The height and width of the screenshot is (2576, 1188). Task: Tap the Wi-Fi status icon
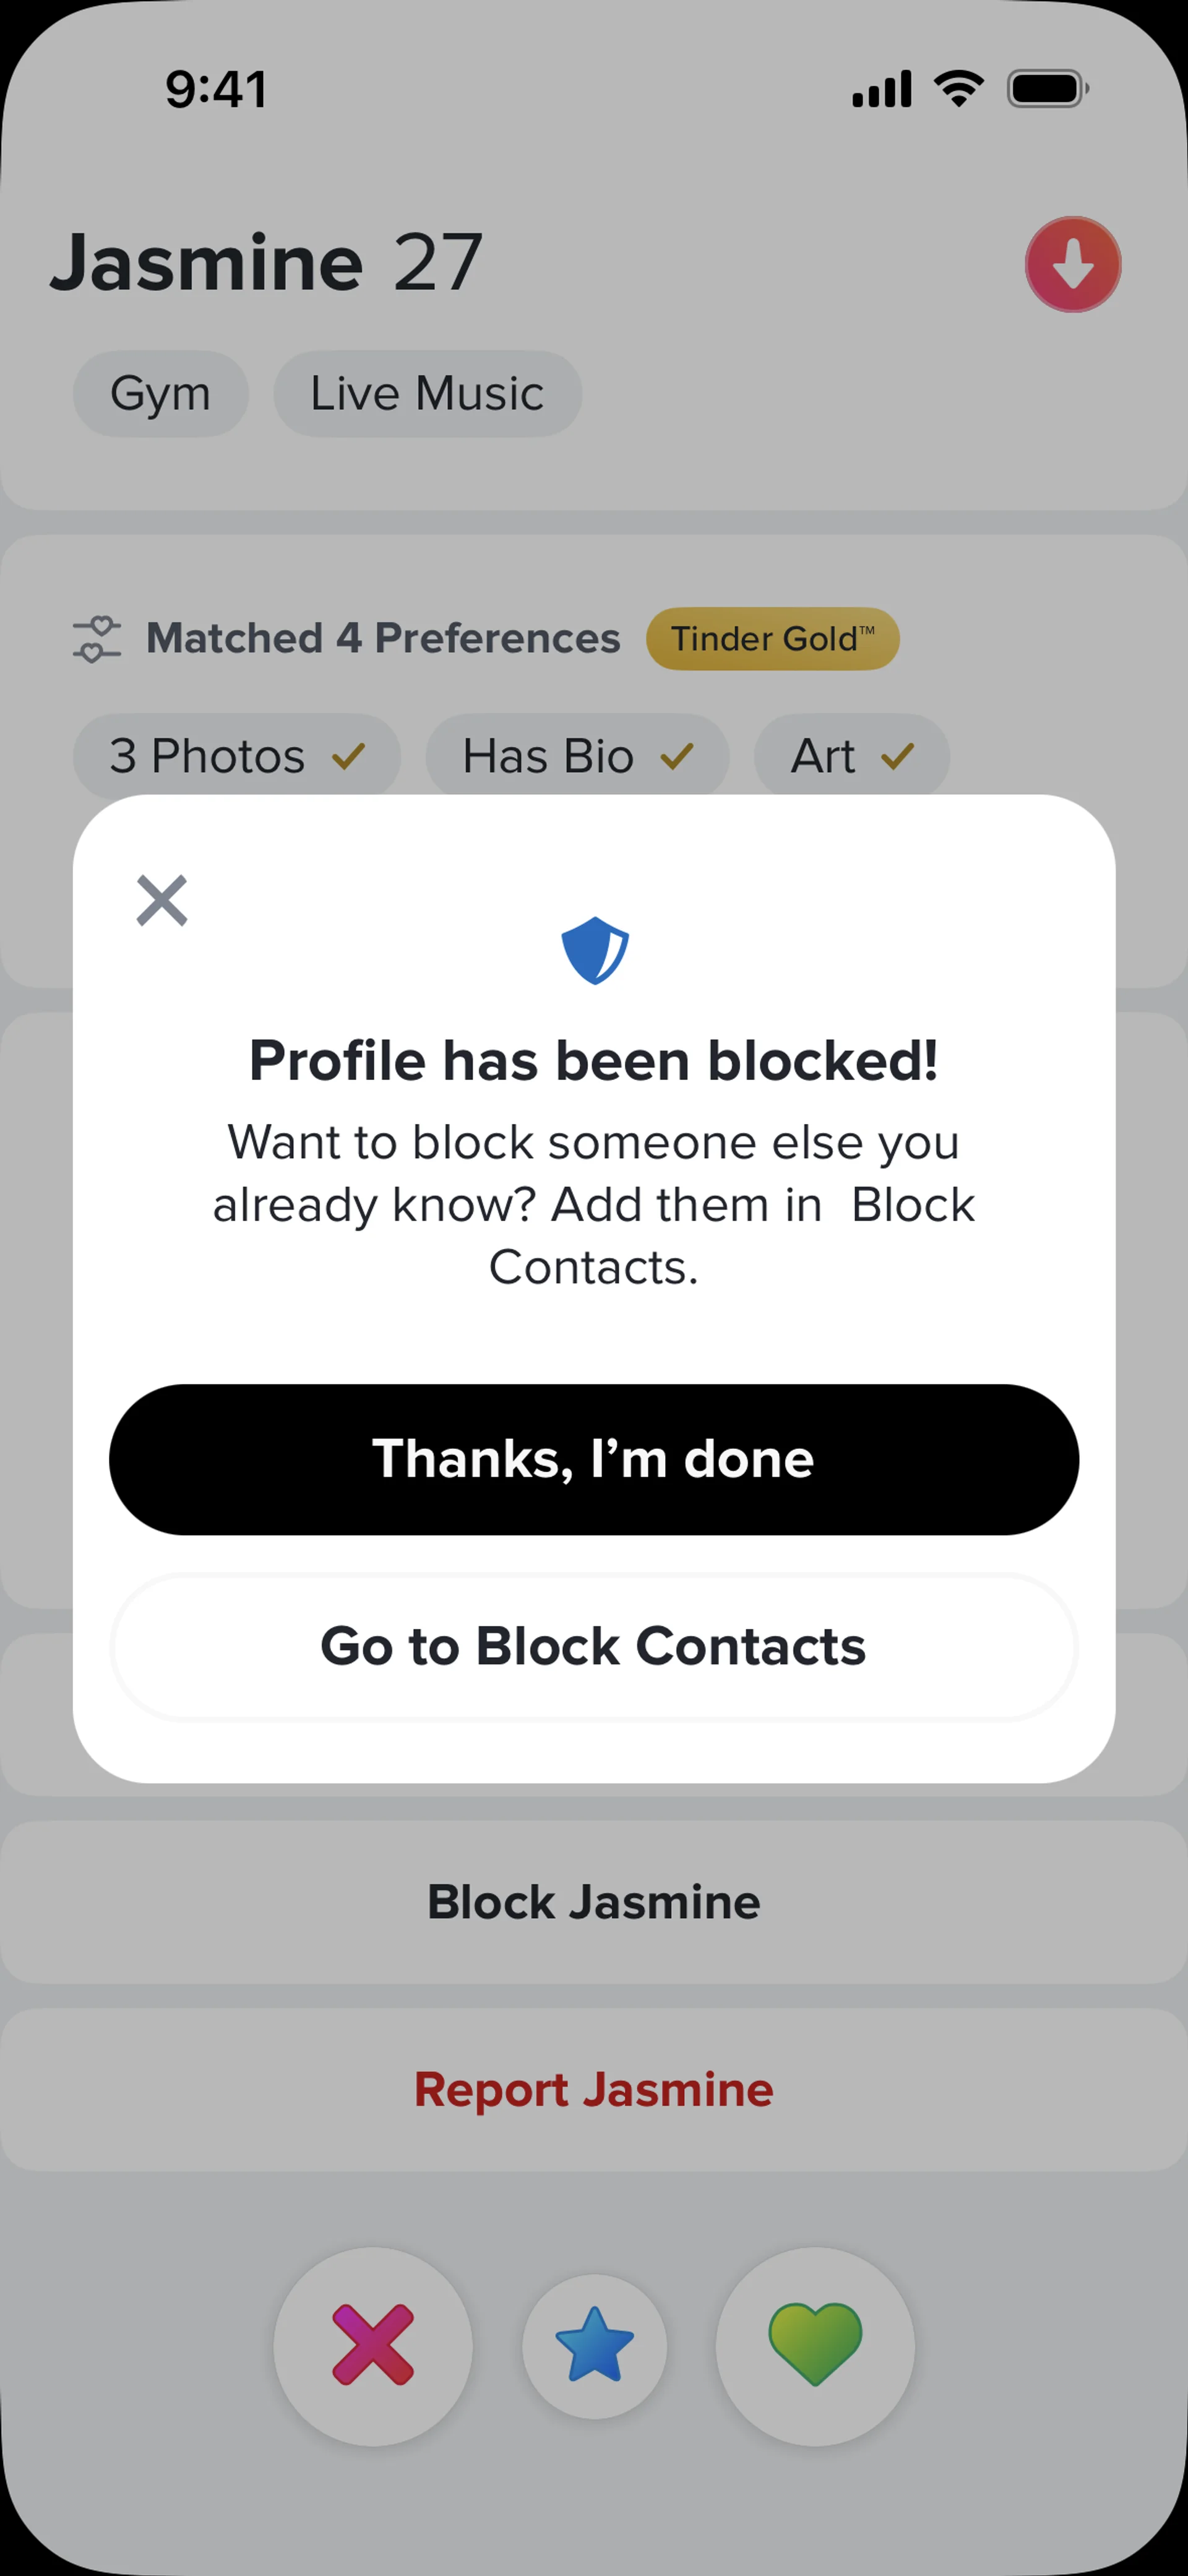(x=959, y=89)
